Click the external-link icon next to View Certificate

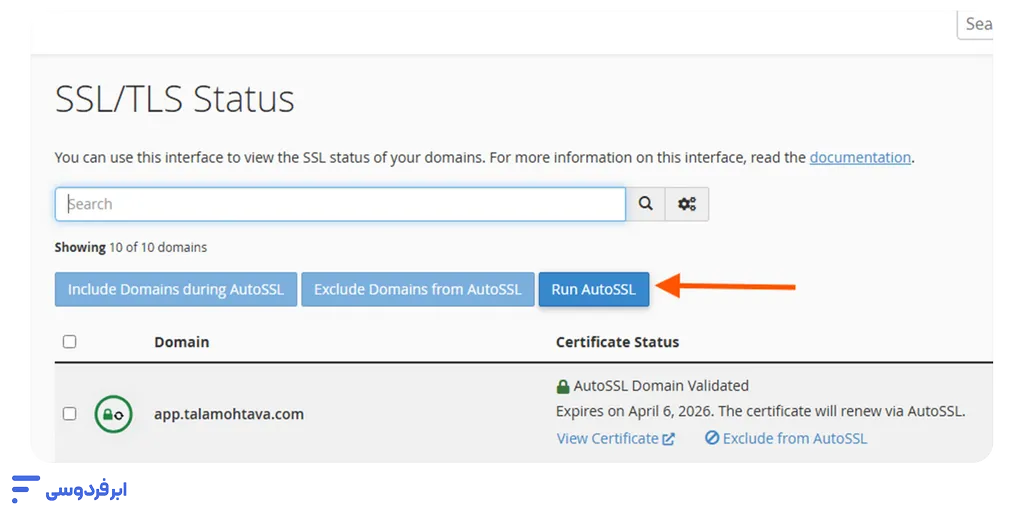pos(668,439)
